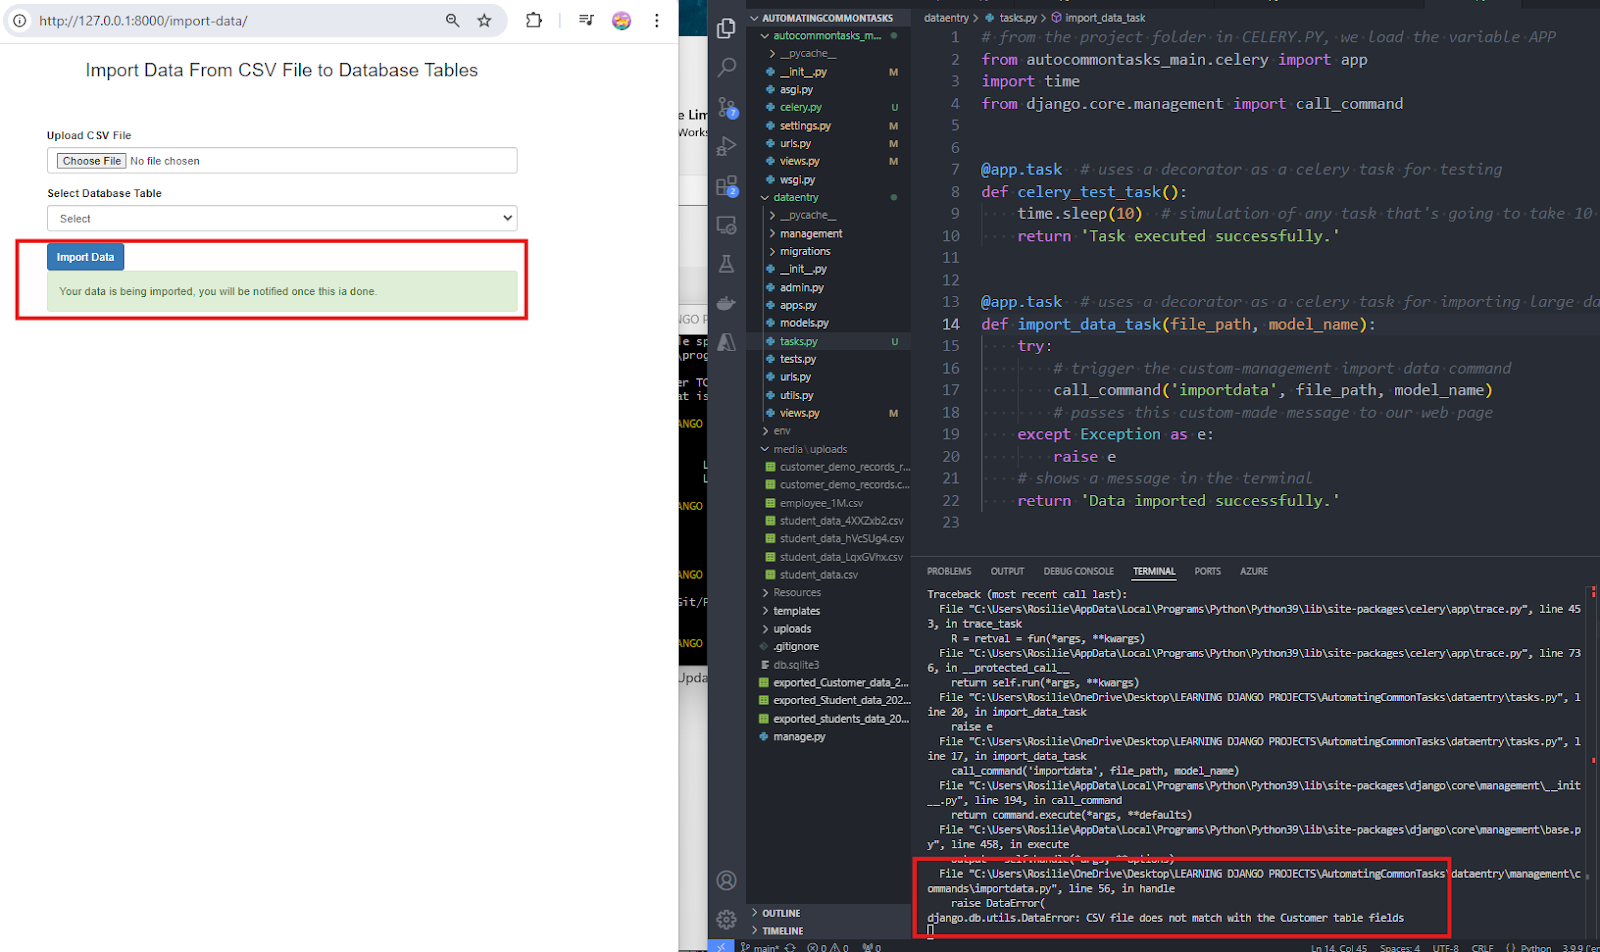Collapse the autocommontasks_main folder
1600x952 pixels.
tap(827, 36)
